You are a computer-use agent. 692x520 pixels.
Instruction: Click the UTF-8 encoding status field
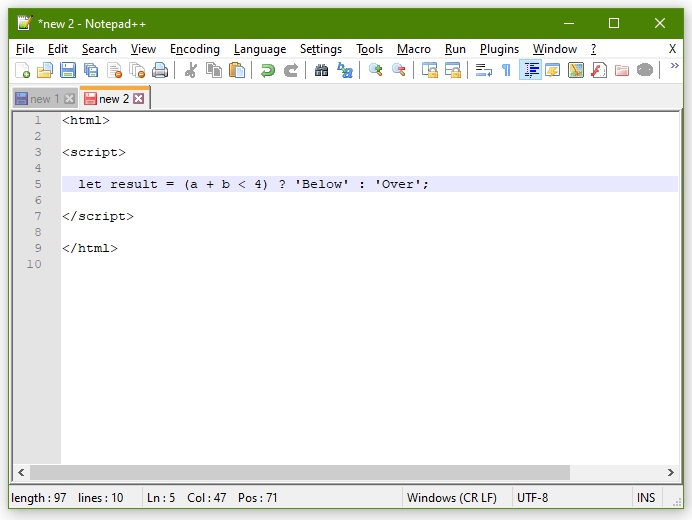click(x=533, y=498)
